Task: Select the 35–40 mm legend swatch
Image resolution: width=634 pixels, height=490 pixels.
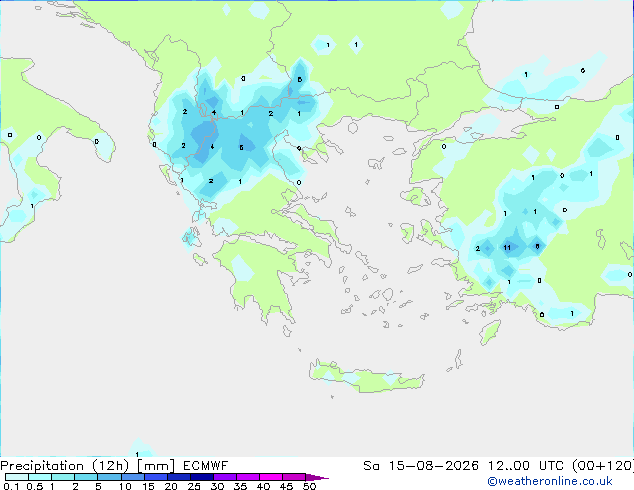Action: click(x=248, y=477)
